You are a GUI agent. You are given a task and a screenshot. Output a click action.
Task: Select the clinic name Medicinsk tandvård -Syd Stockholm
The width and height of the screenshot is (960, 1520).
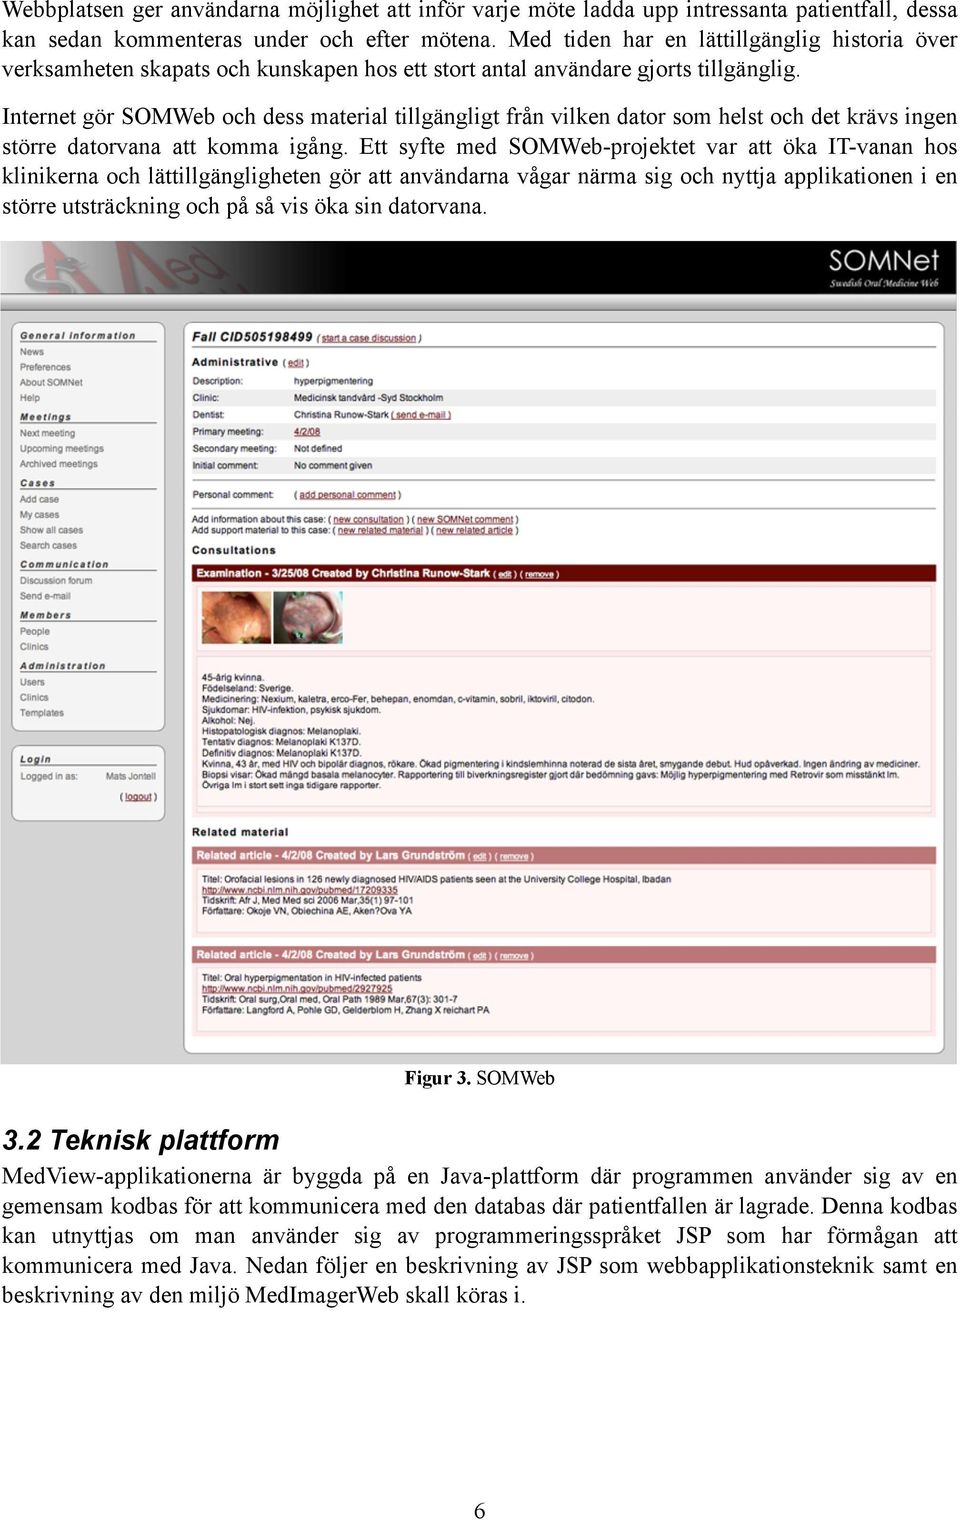coord(368,397)
